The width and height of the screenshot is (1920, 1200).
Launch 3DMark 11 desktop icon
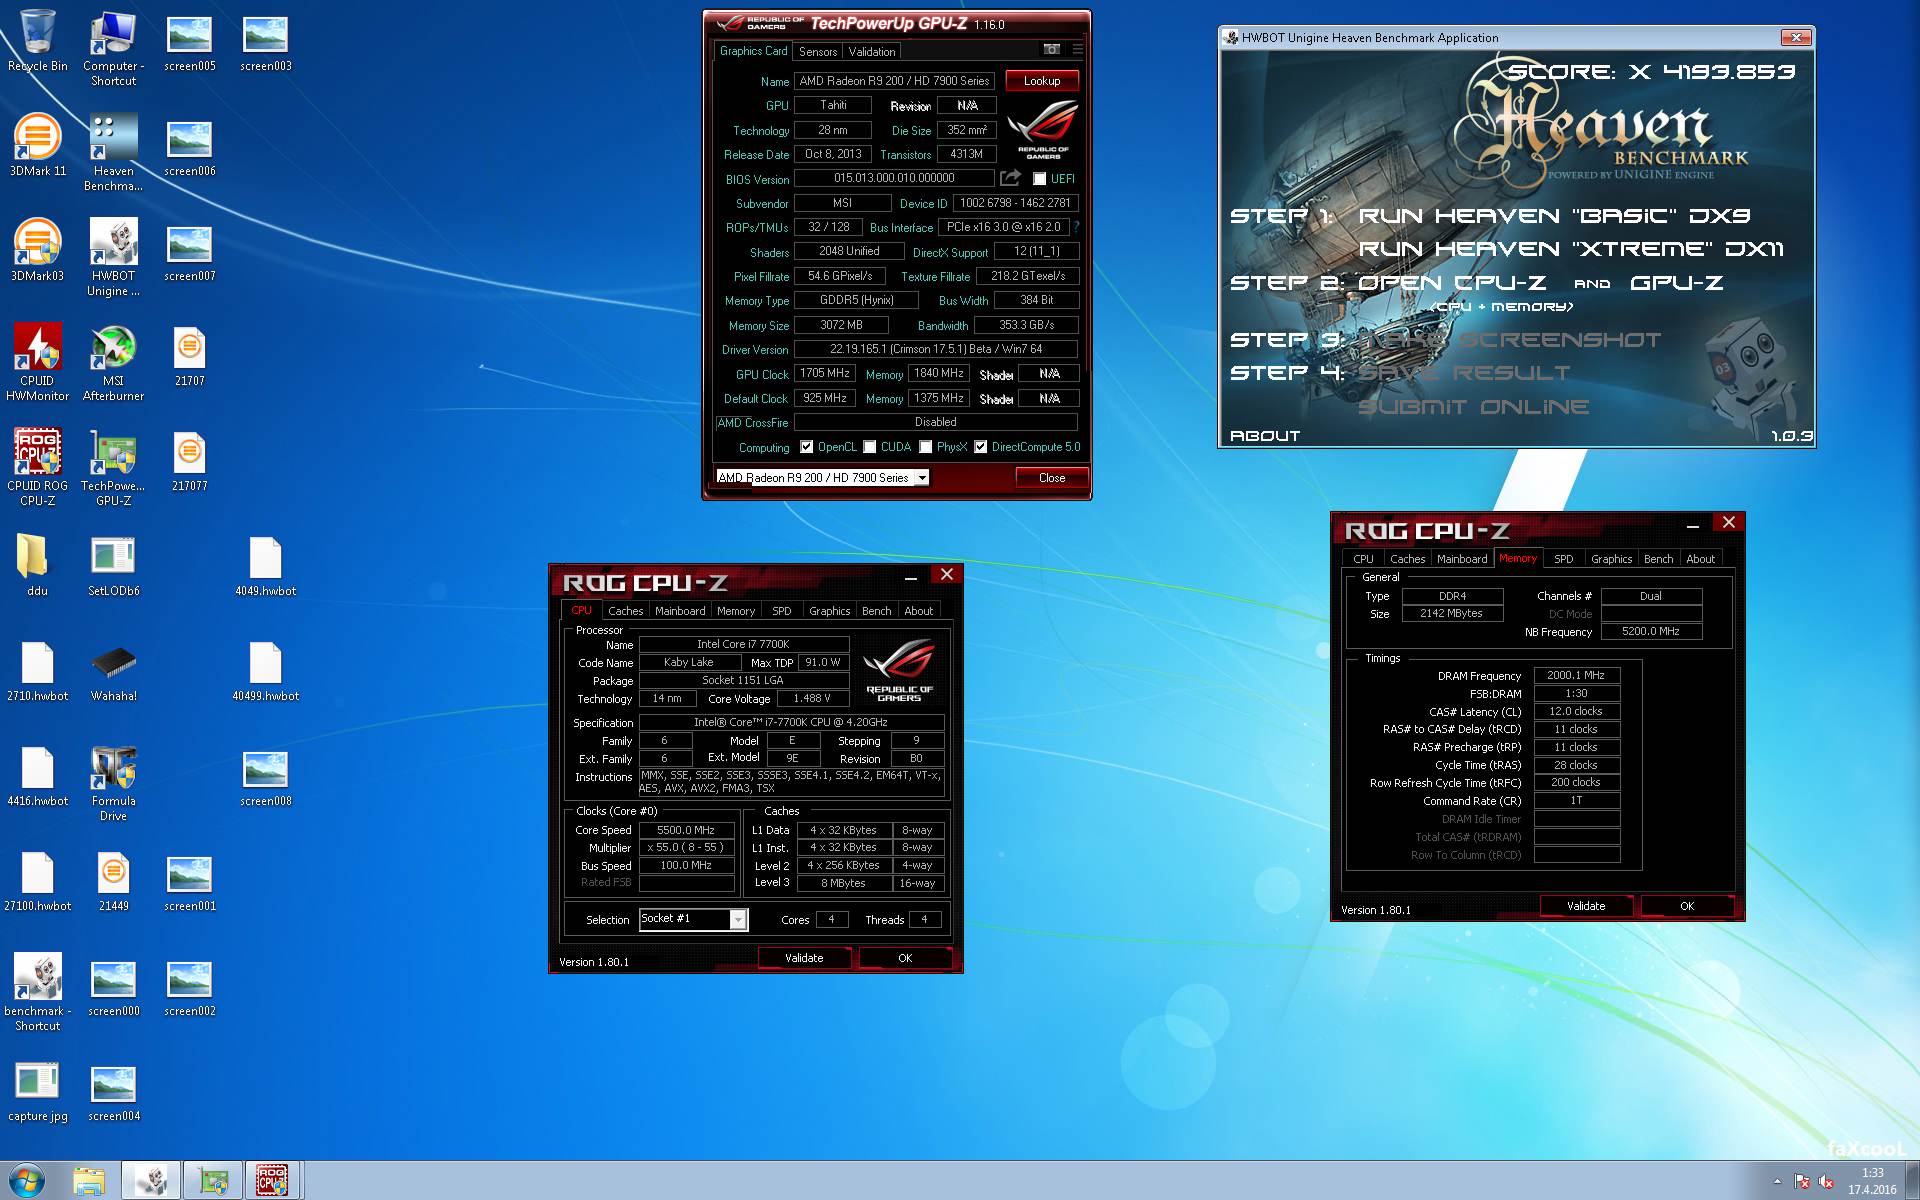click(x=37, y=145)
